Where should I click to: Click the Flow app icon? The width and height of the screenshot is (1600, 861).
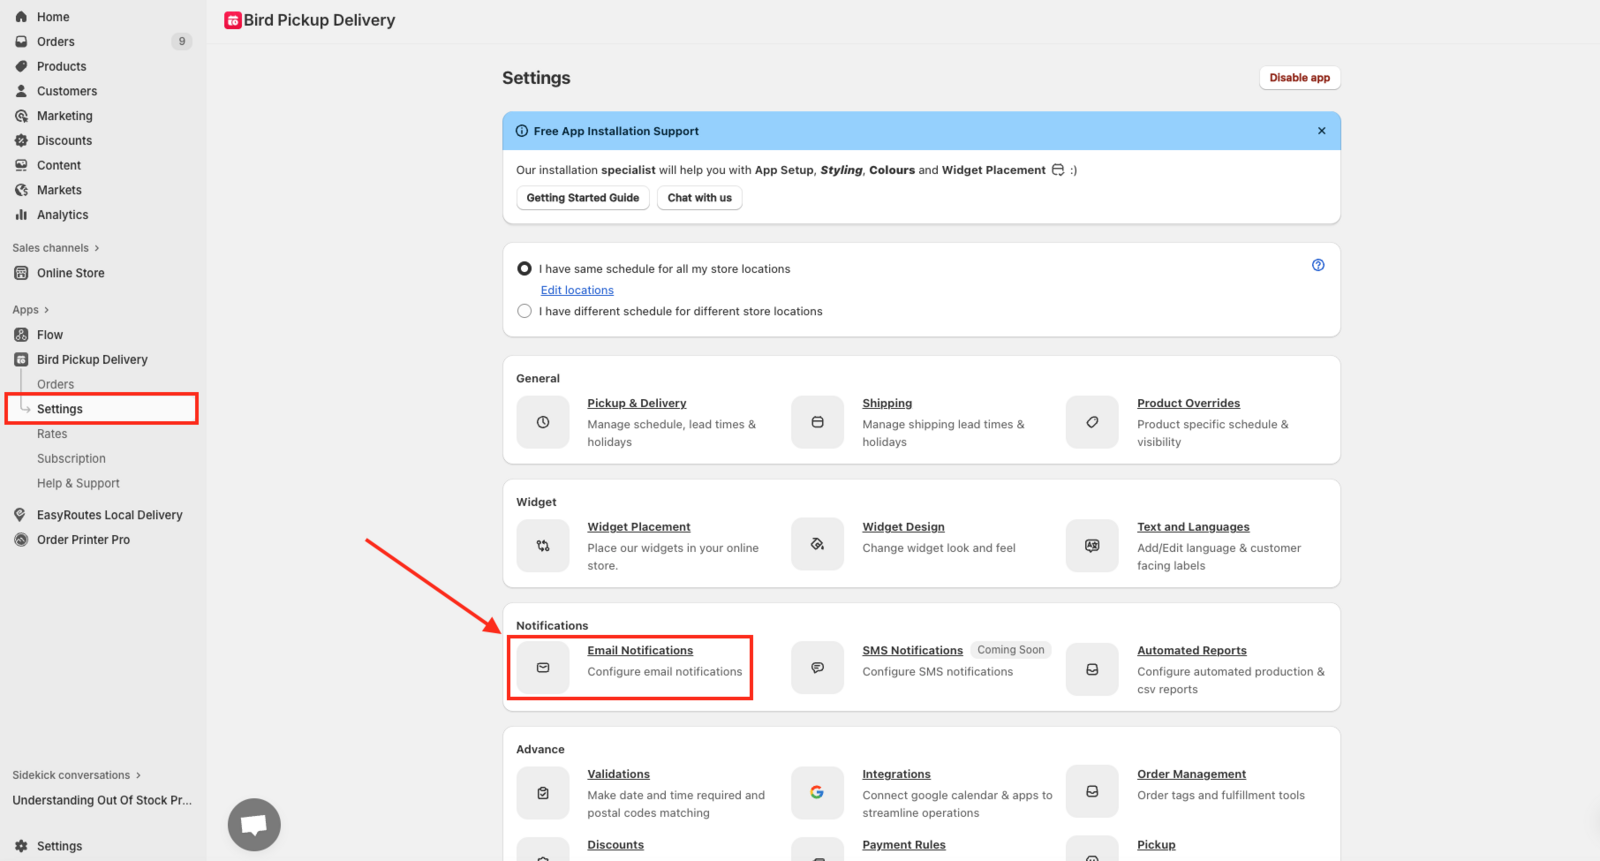tap(21, 335)
